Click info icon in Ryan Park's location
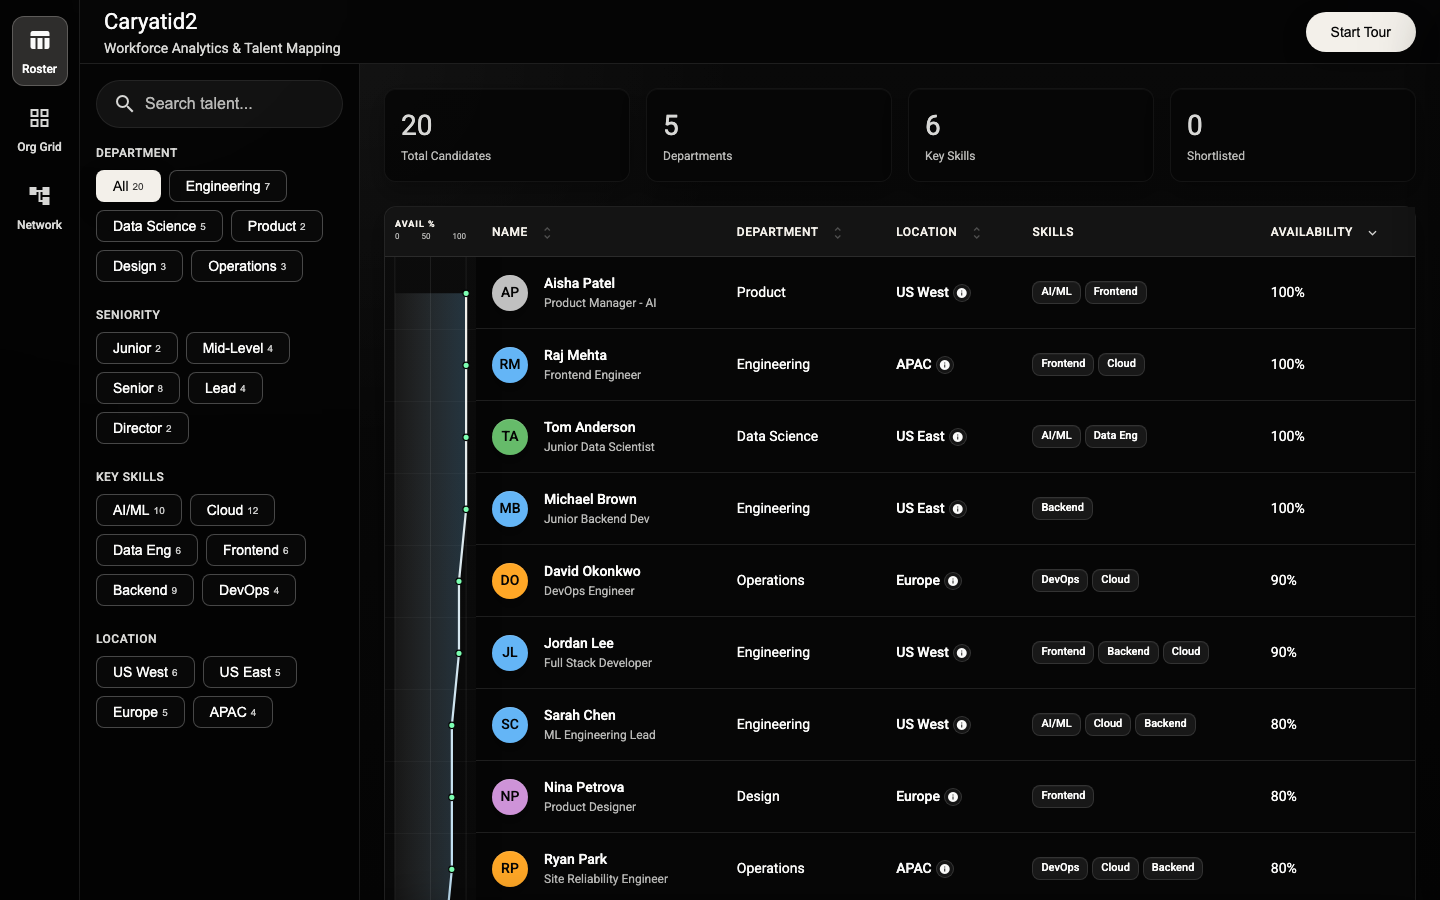Viewport: 1440px width, 900px height. click(945, 869)
